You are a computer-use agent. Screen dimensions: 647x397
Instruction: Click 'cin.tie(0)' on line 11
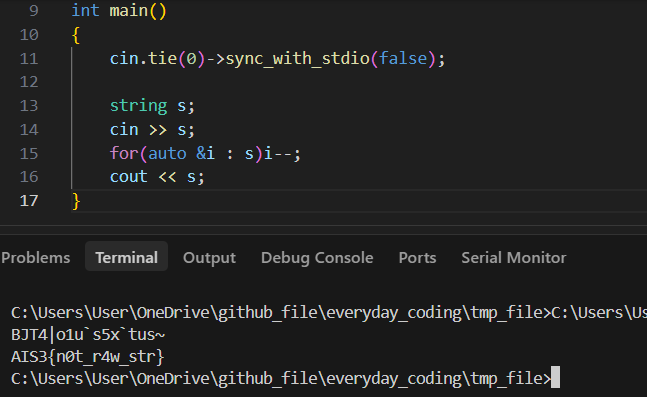pyautogui.click(x=157, y=59)
